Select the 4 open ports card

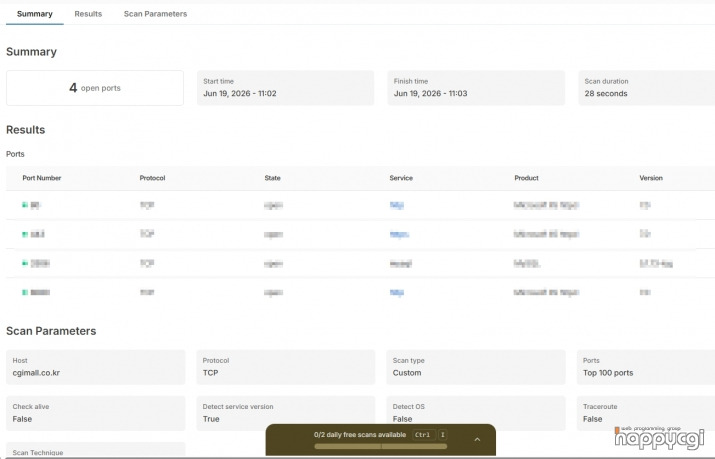pyautogui.click(x=95, y=88)
